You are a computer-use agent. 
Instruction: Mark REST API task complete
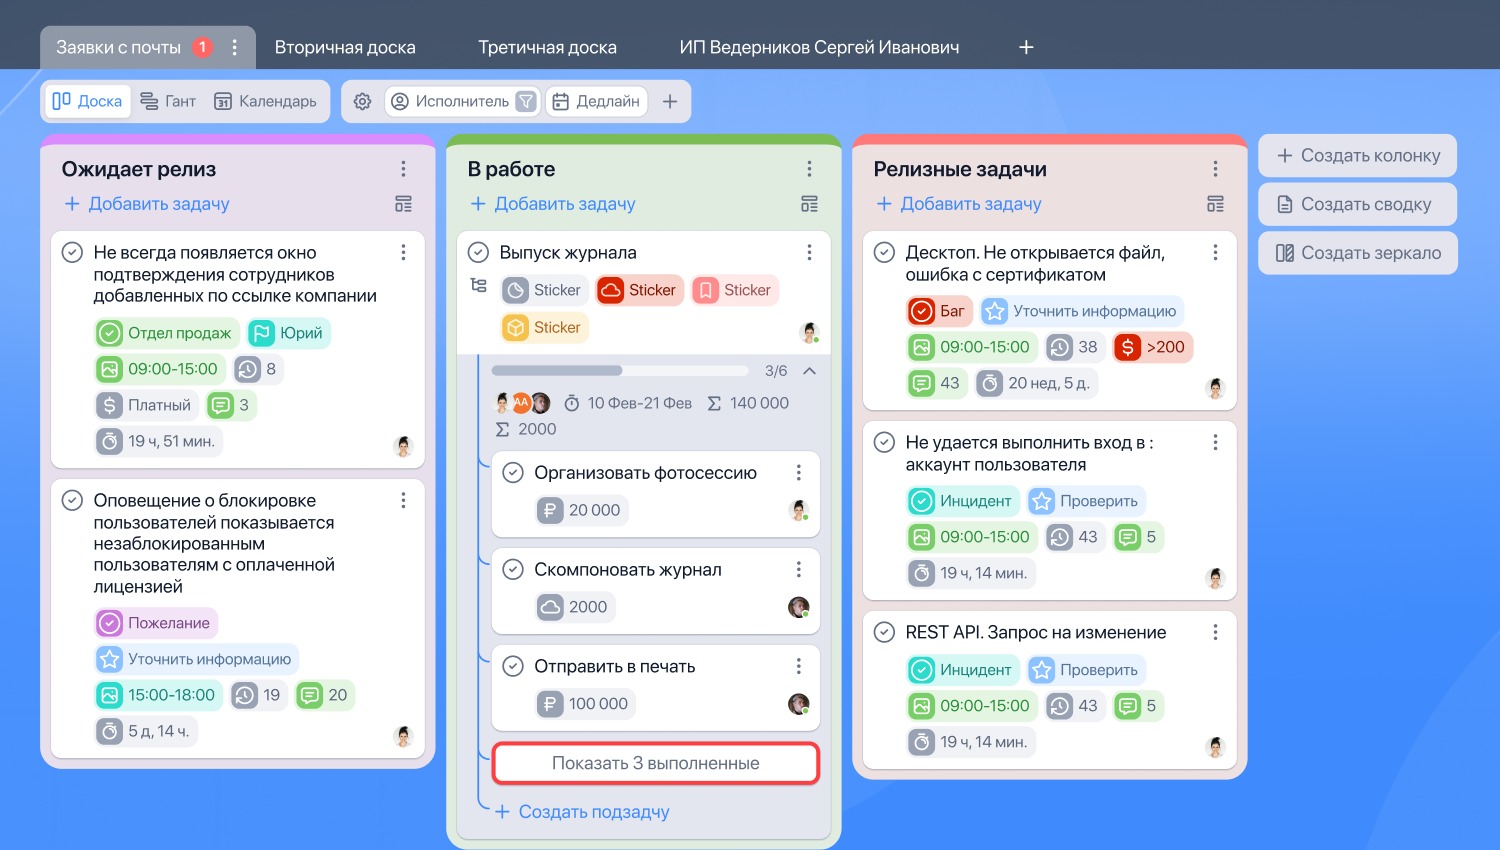coord(884,632)
